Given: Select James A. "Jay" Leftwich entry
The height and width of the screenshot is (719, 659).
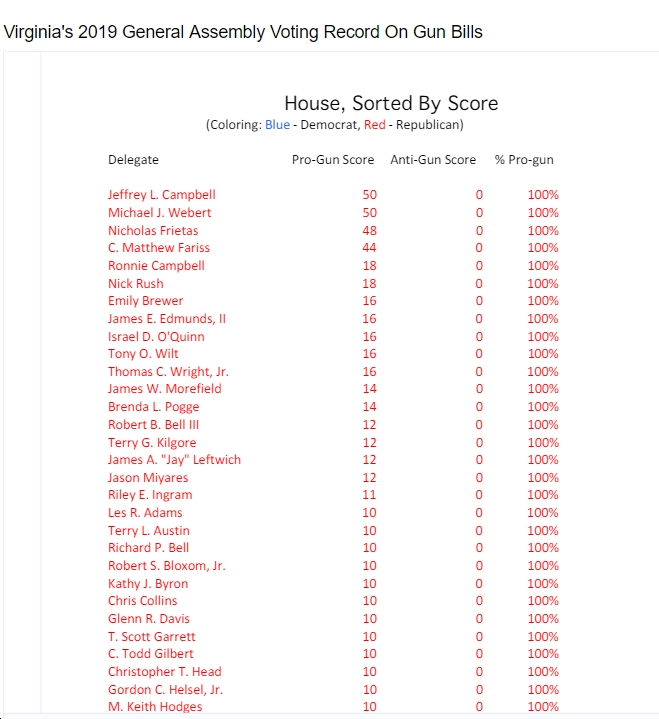Looking at the screenshot, I should (x=174, y=460).
